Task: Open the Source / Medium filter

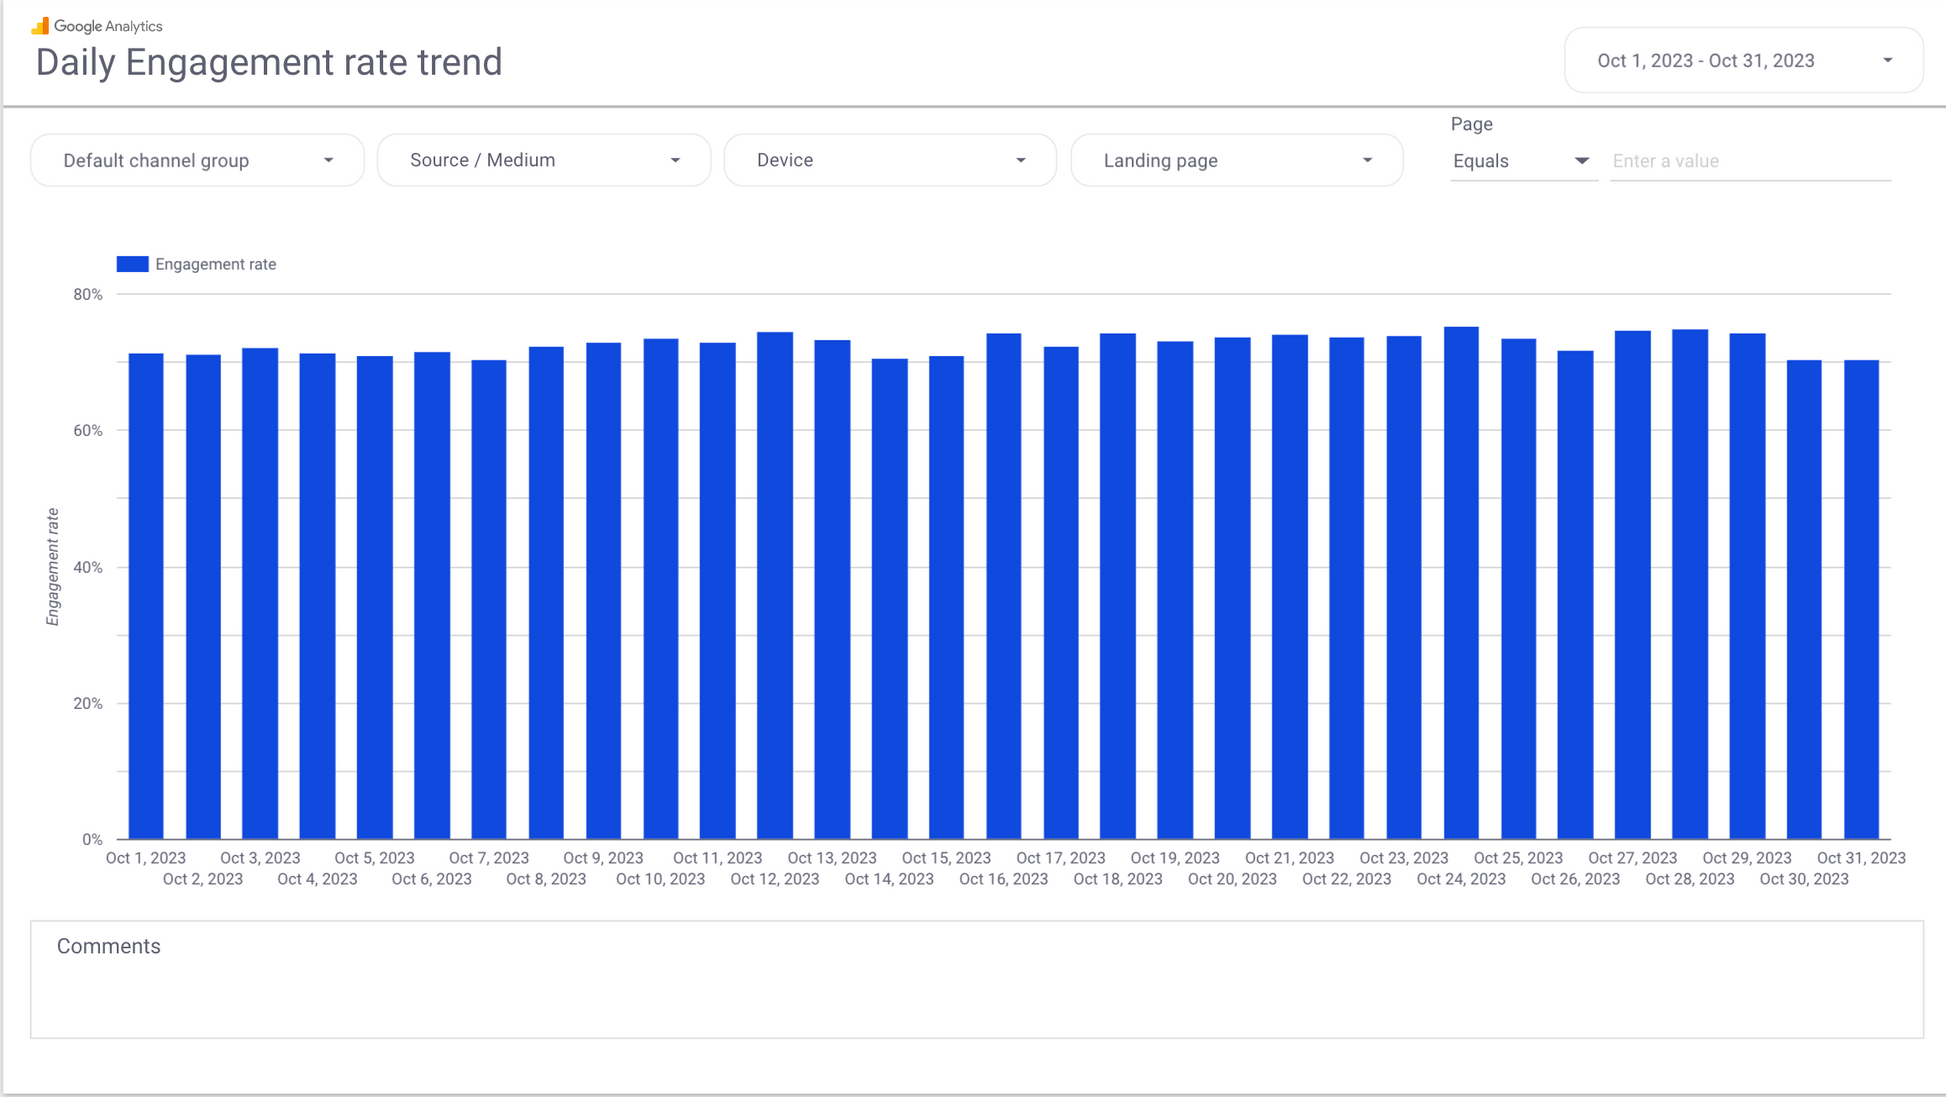Action: click(x=543, y=160)
